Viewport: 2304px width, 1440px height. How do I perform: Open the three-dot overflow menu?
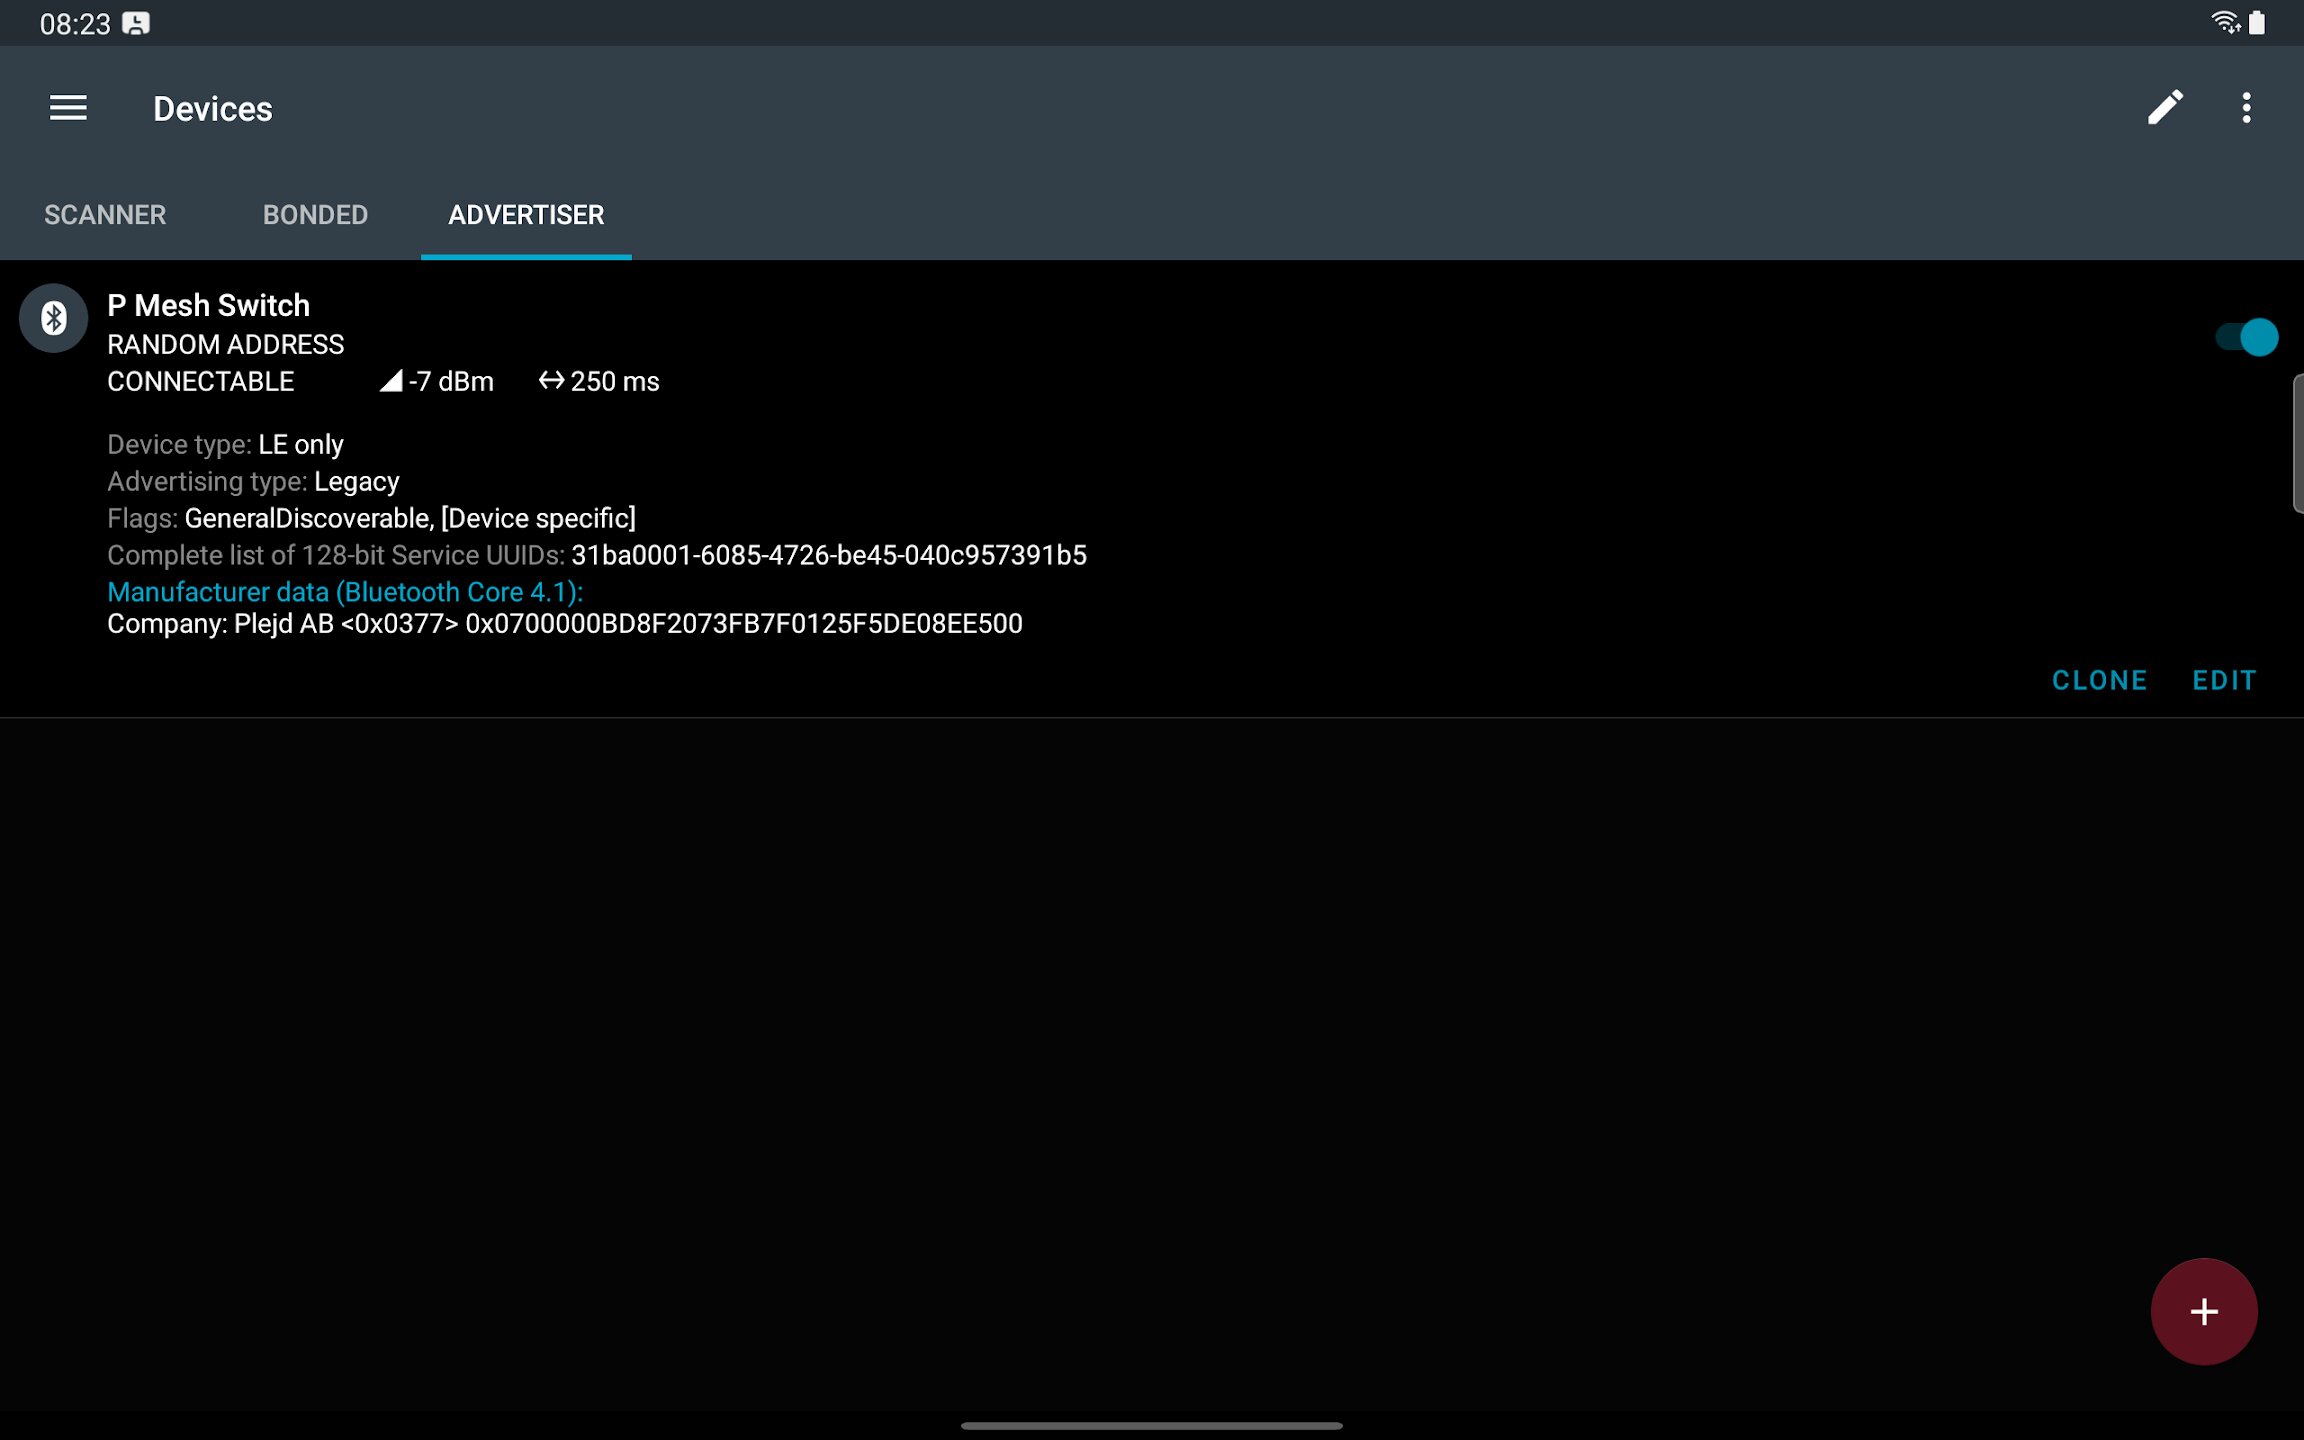(2246, 108)
